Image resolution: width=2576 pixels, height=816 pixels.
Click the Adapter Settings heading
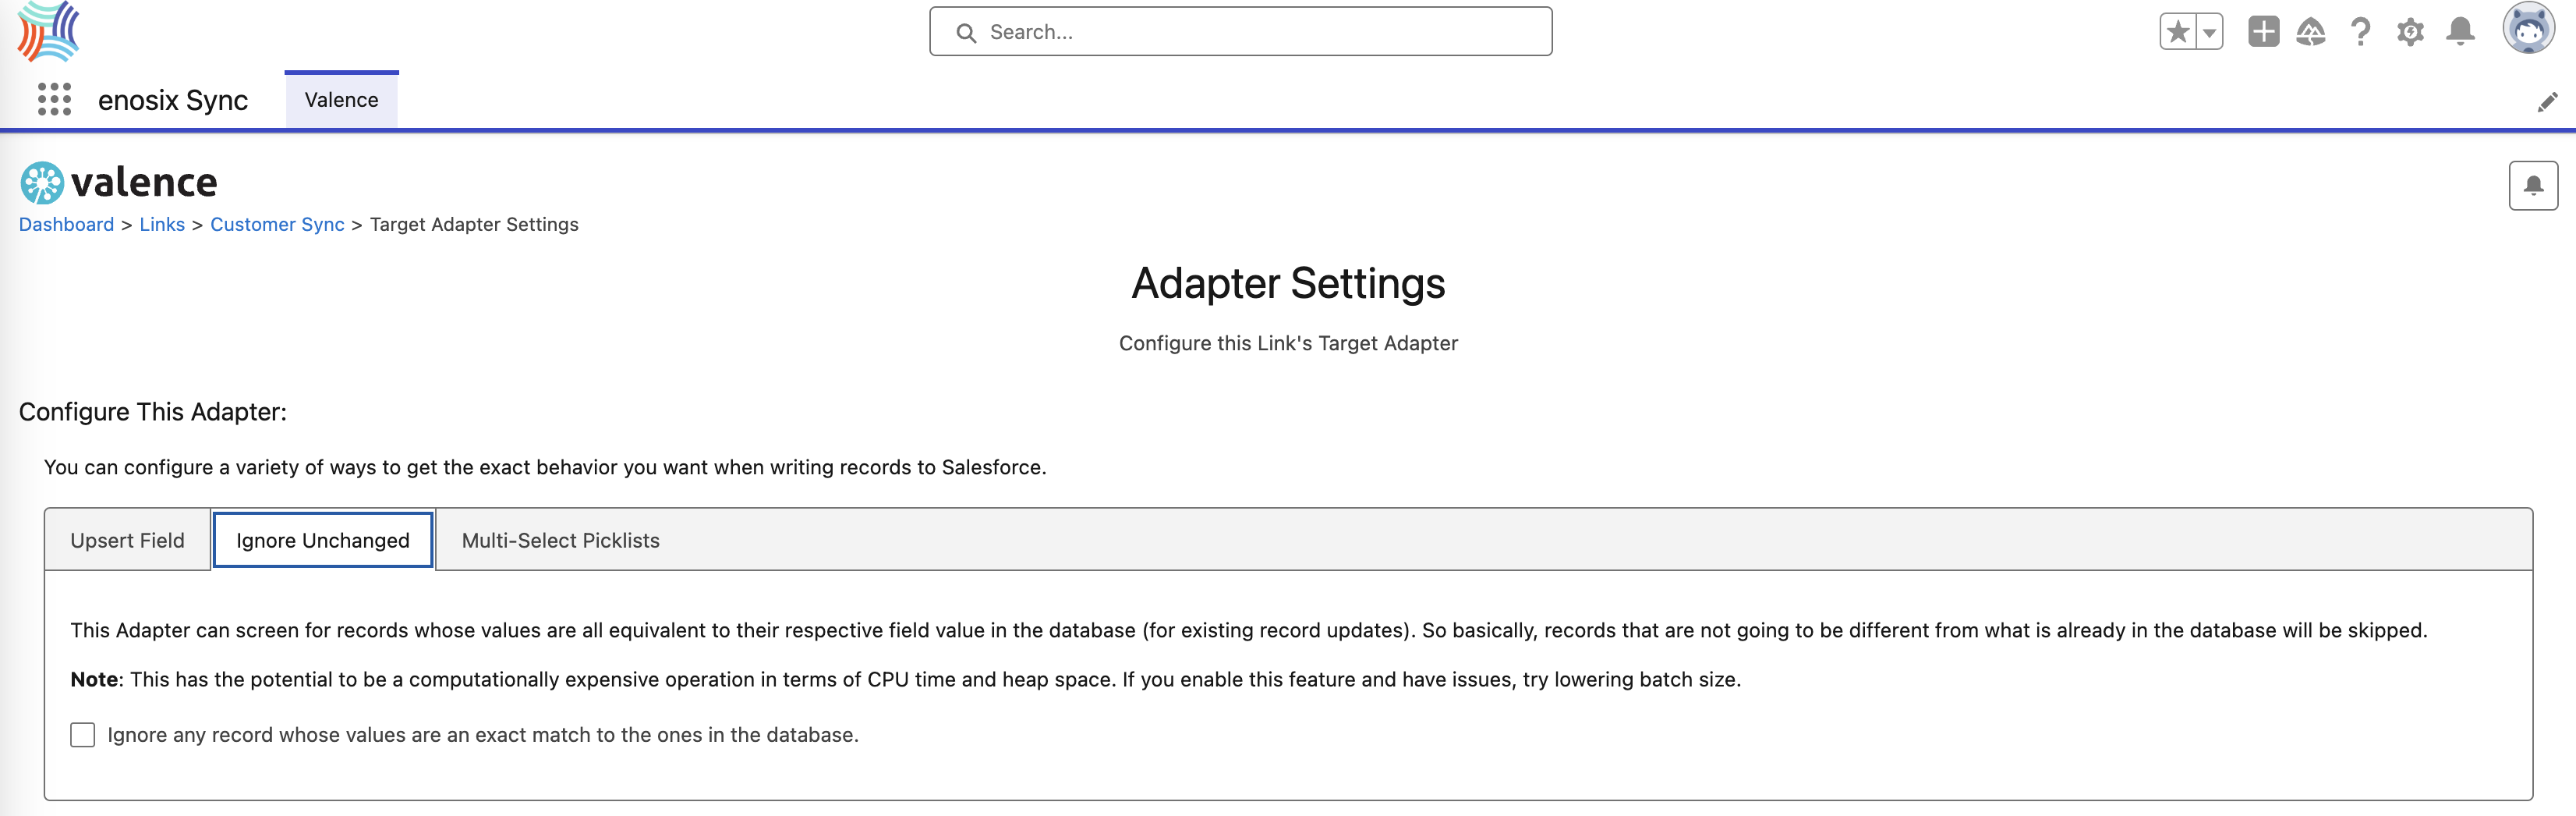click(1288, 284)
